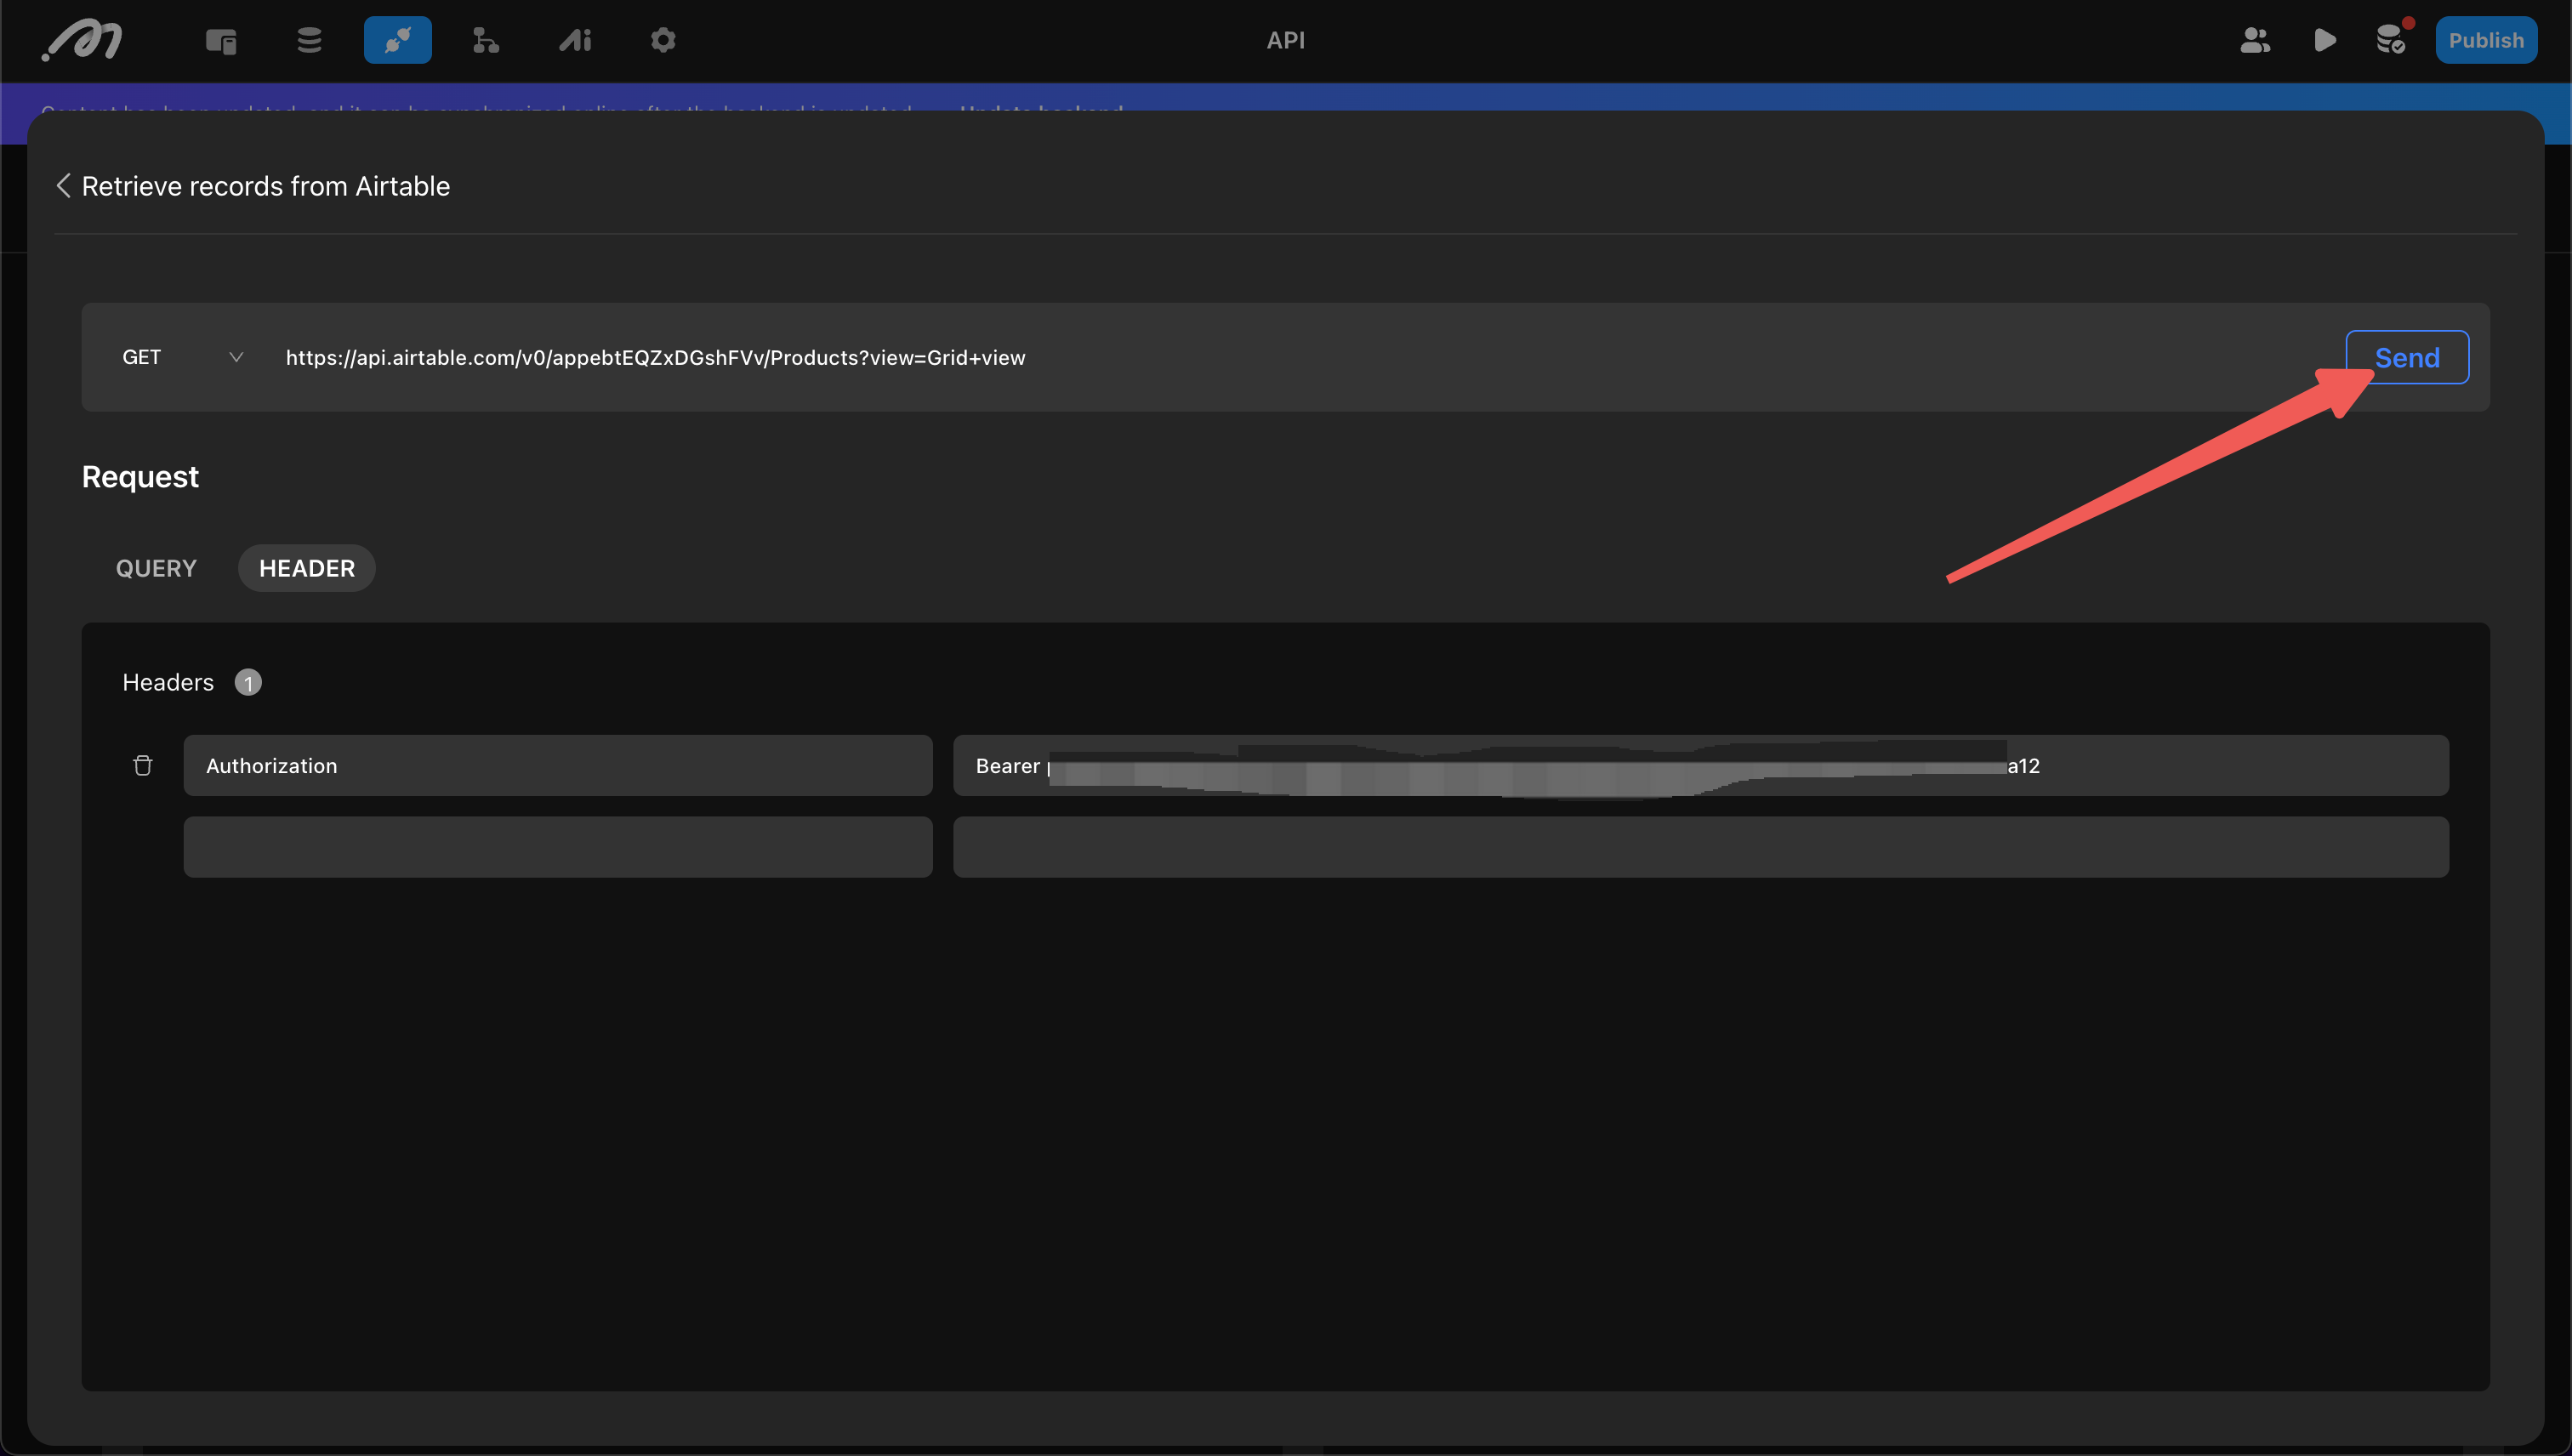The width and height of the screenshot is (2572, 1456).
Task: Click the backend sync status icon
Action: tap(2391, 40)
